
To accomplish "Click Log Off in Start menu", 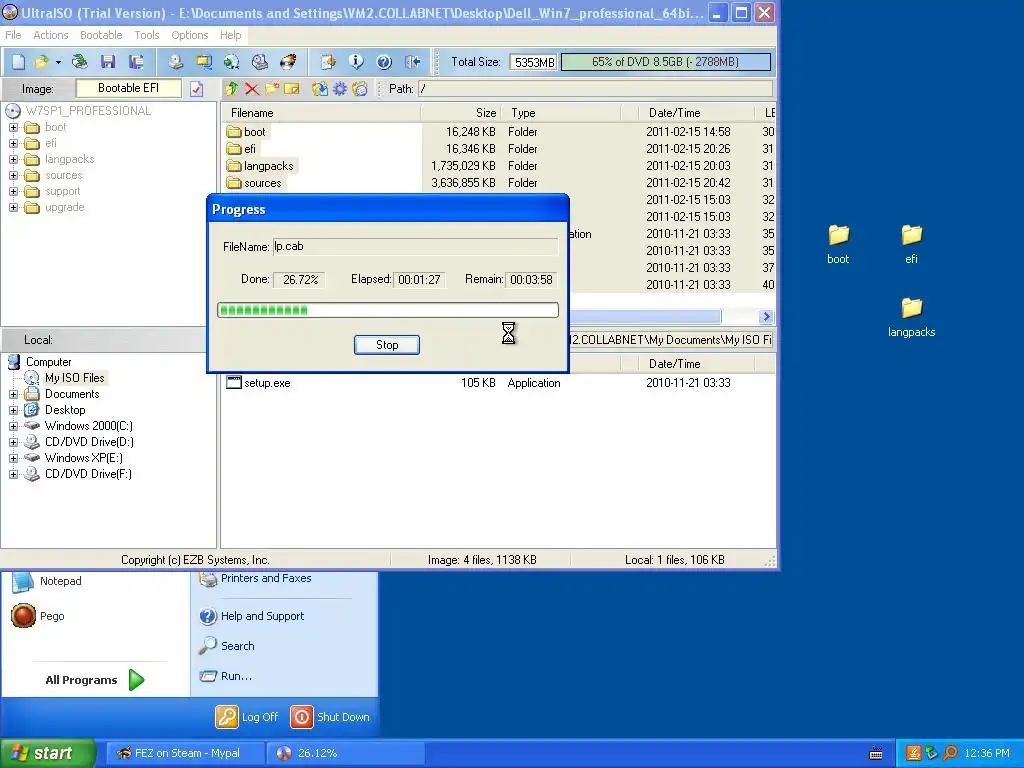I will (247, 717).
